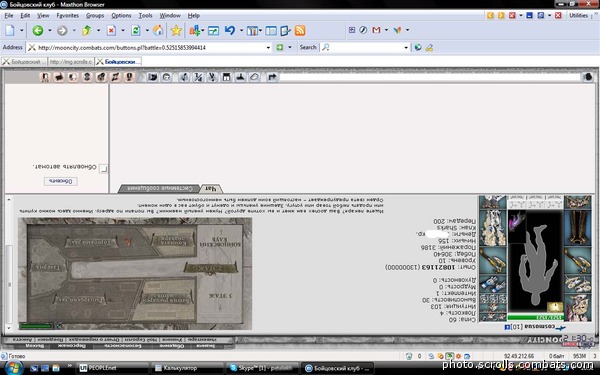Image resolution: width=600 pixels, height=375 pixels.
Task: Expand the Go button dropdown arrow
Action: click(290, 47)
